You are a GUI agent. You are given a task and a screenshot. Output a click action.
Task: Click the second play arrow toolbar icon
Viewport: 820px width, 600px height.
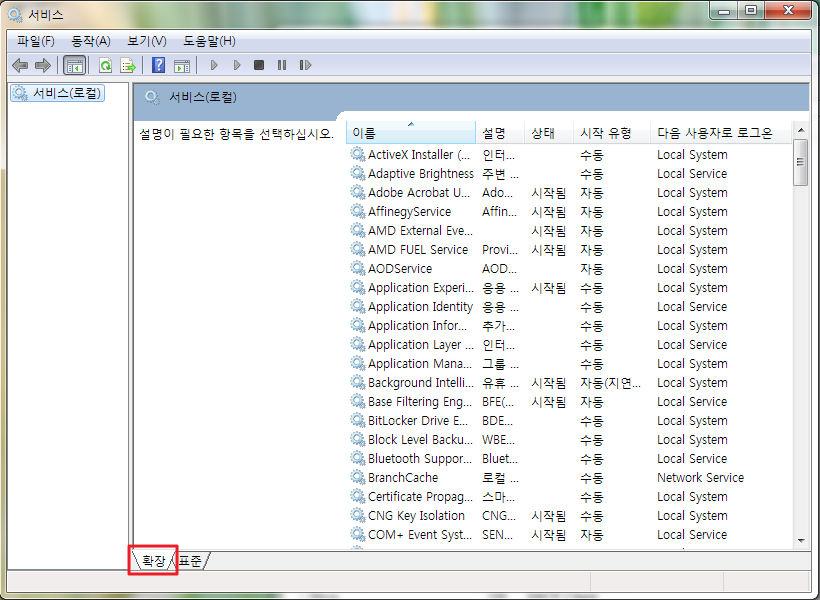(x=237, y=65)
